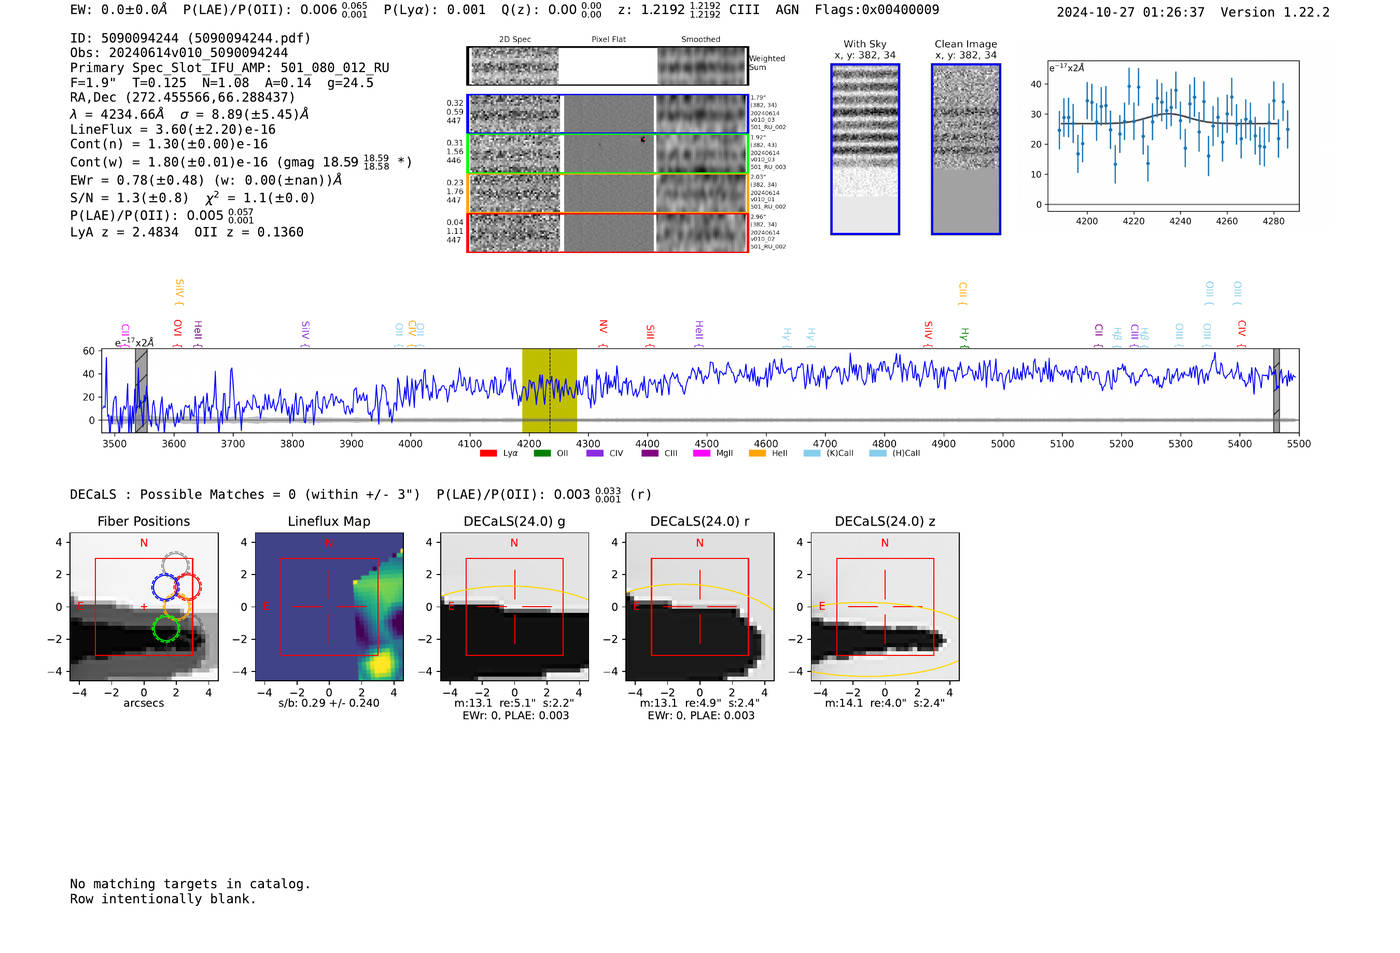Select the red-bordered 2D spectrum row
The image size is (1400, 953).
point(608,232)
